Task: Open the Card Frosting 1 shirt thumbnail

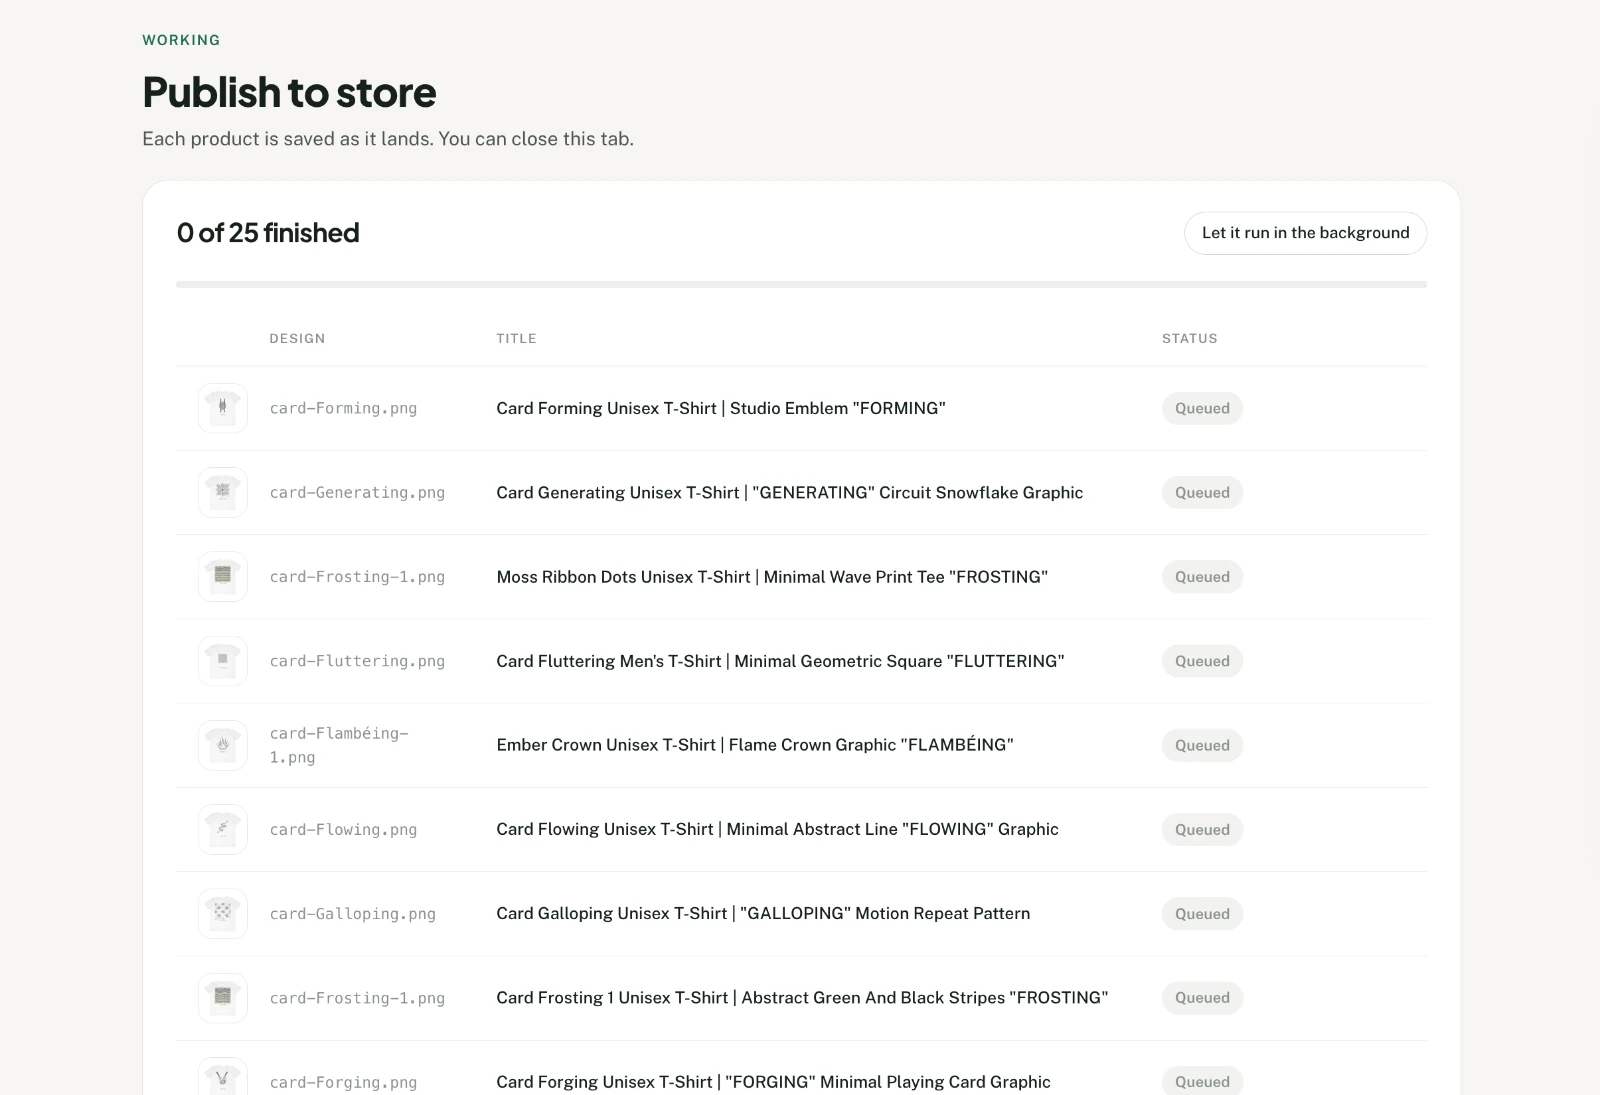Action: pyautogui.click(x=223, y=997)
